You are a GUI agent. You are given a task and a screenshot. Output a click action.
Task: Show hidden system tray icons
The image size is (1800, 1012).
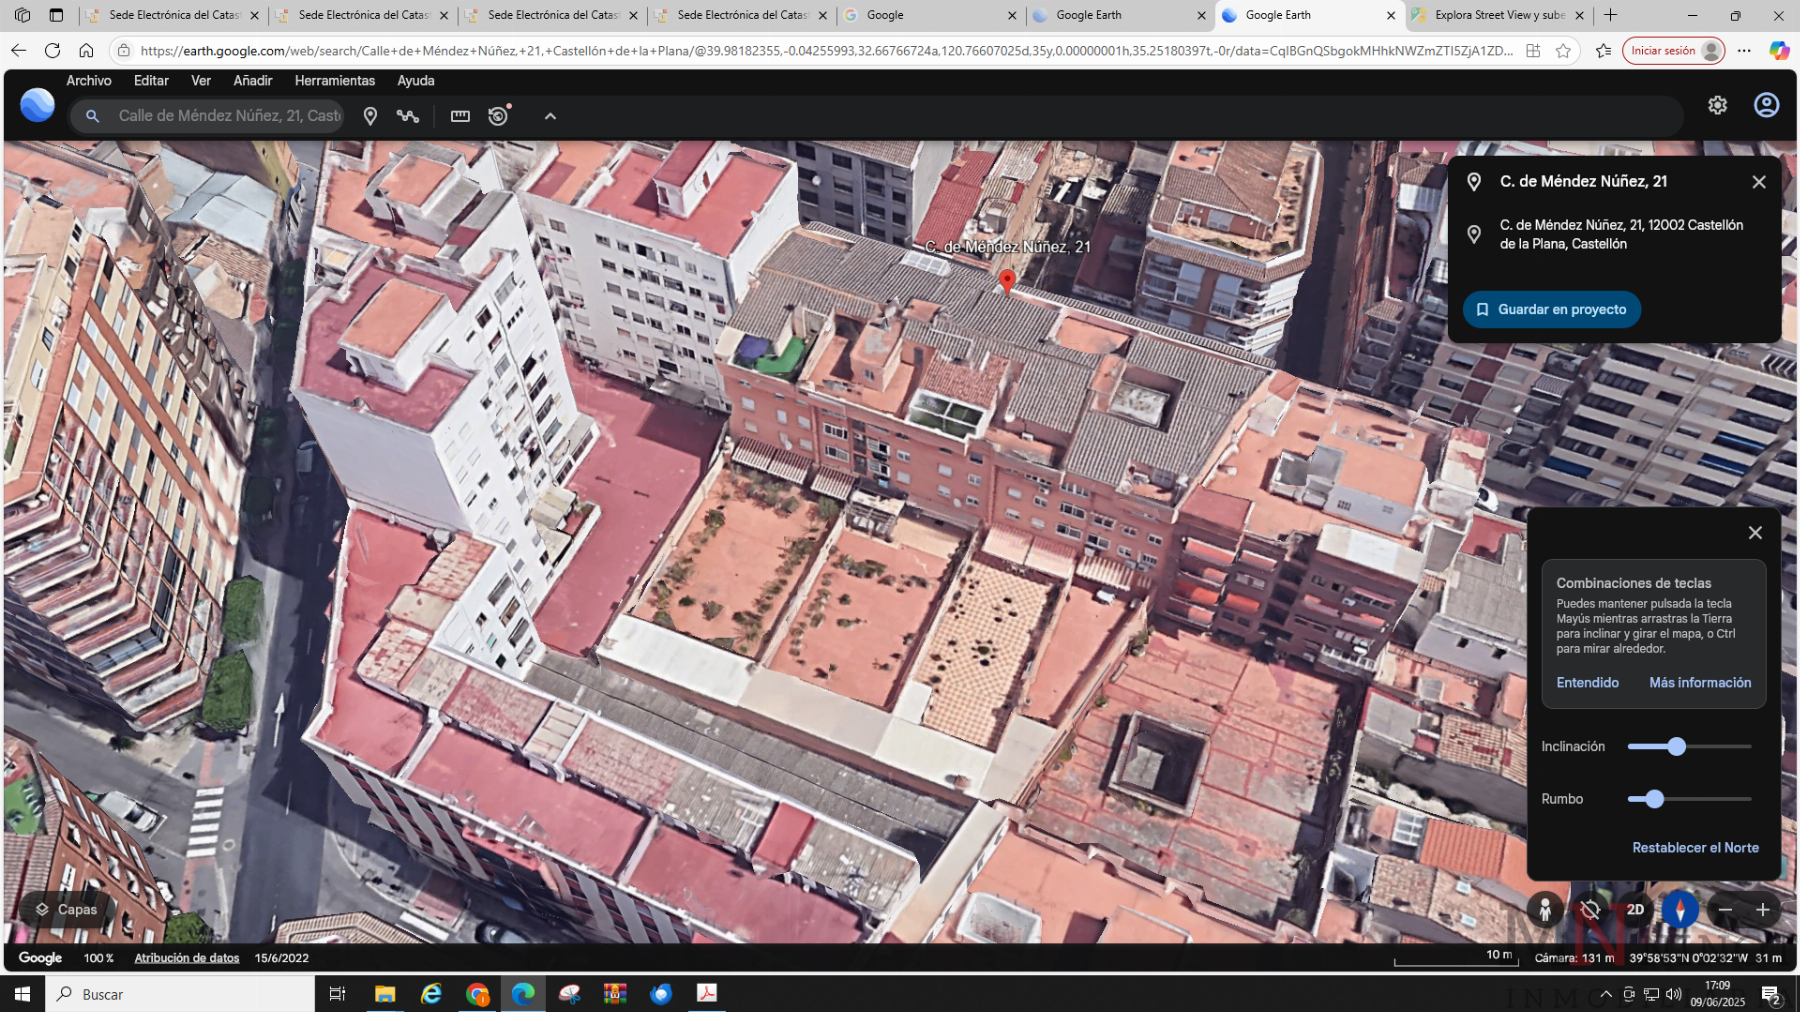tap(1606, 994)
